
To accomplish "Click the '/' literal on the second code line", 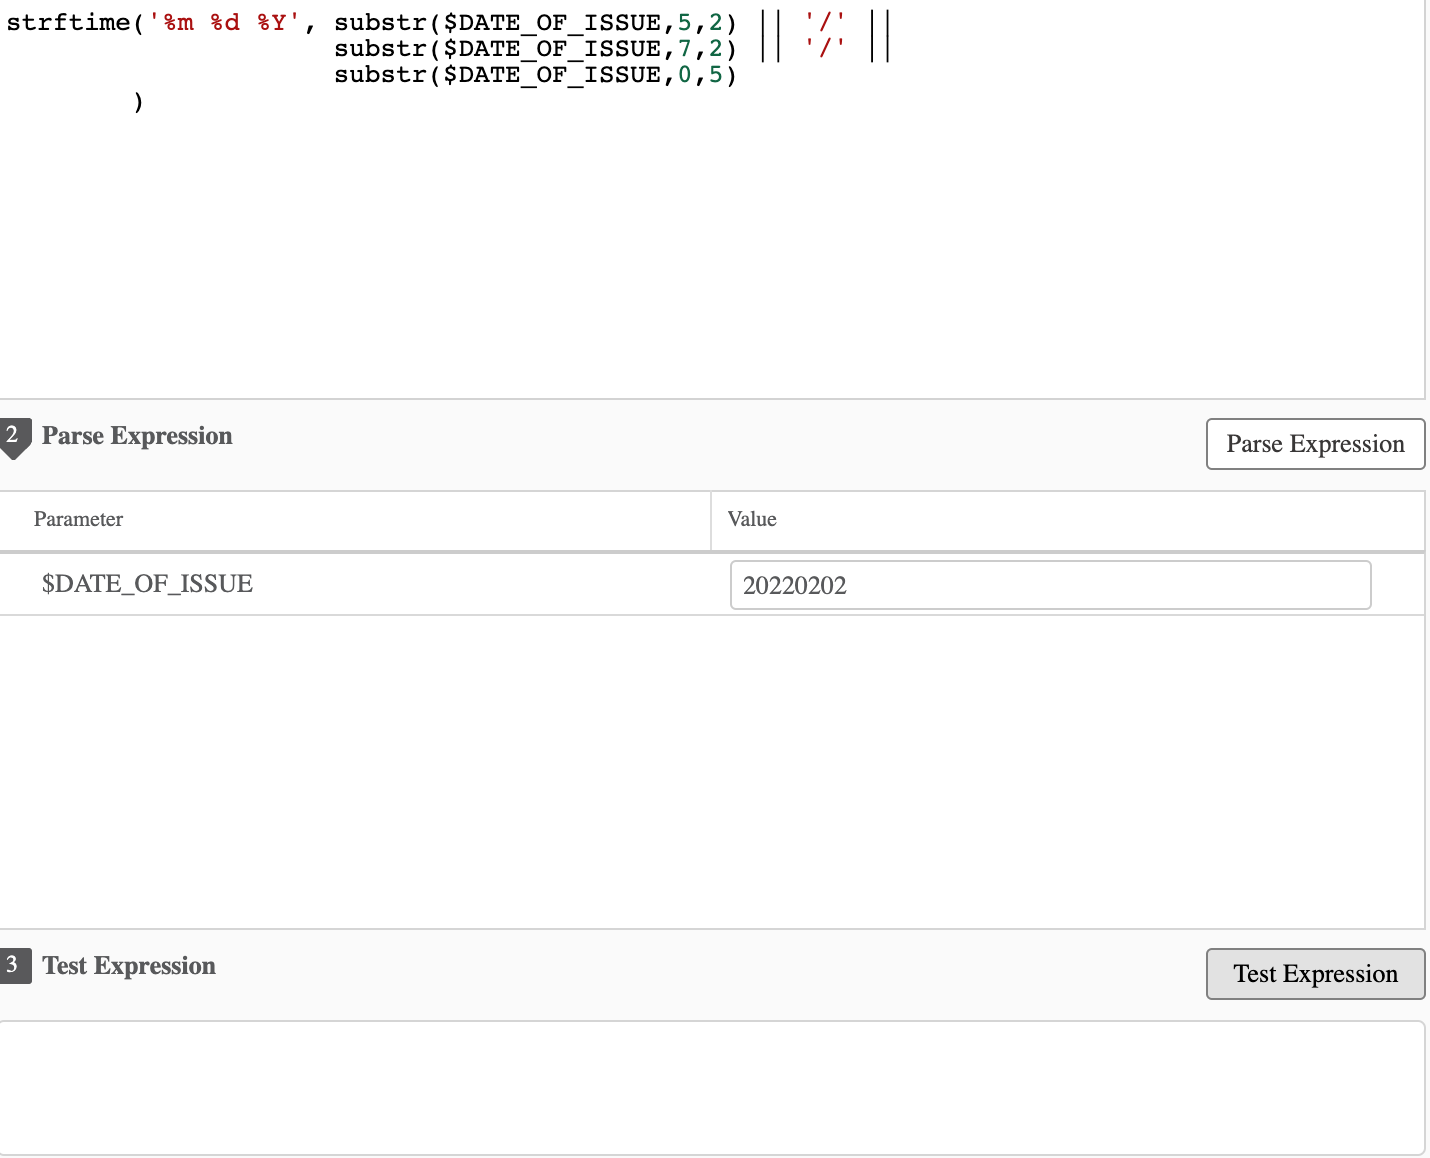I will pyautogui.click(x=825, y=49).
